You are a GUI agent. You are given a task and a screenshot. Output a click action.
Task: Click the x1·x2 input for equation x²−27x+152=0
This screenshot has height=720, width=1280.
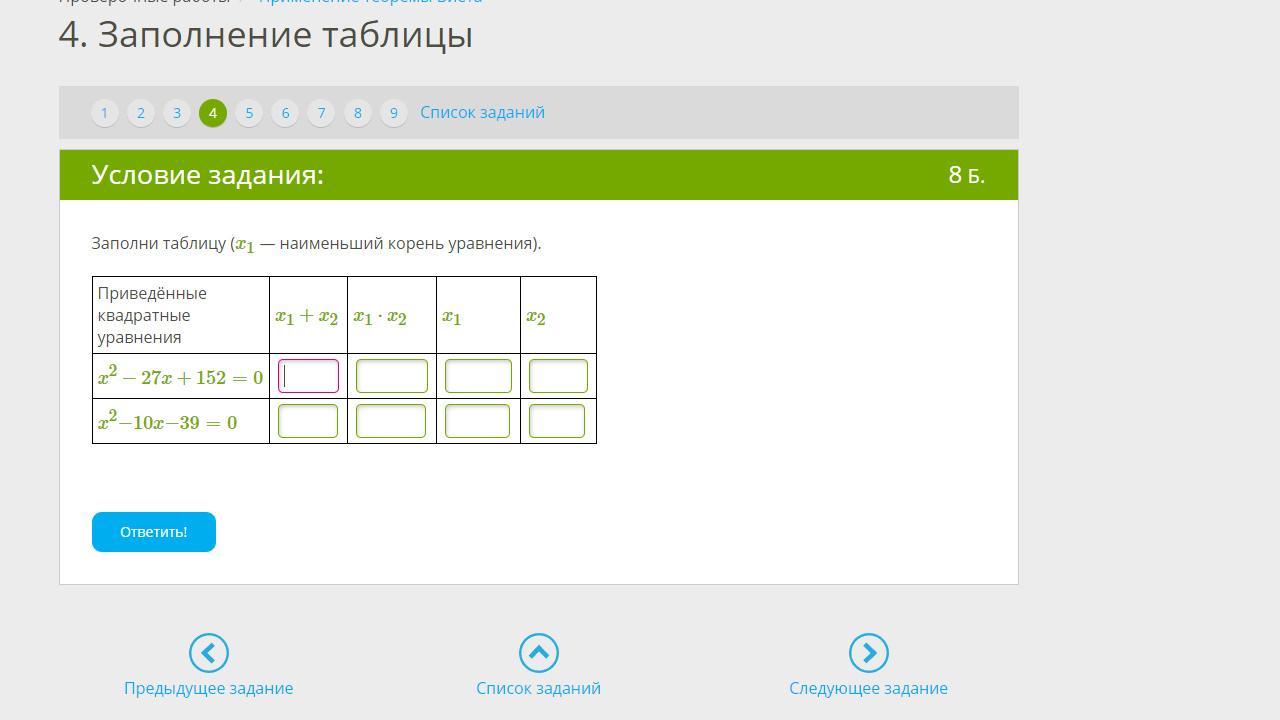tap(391, 376)
